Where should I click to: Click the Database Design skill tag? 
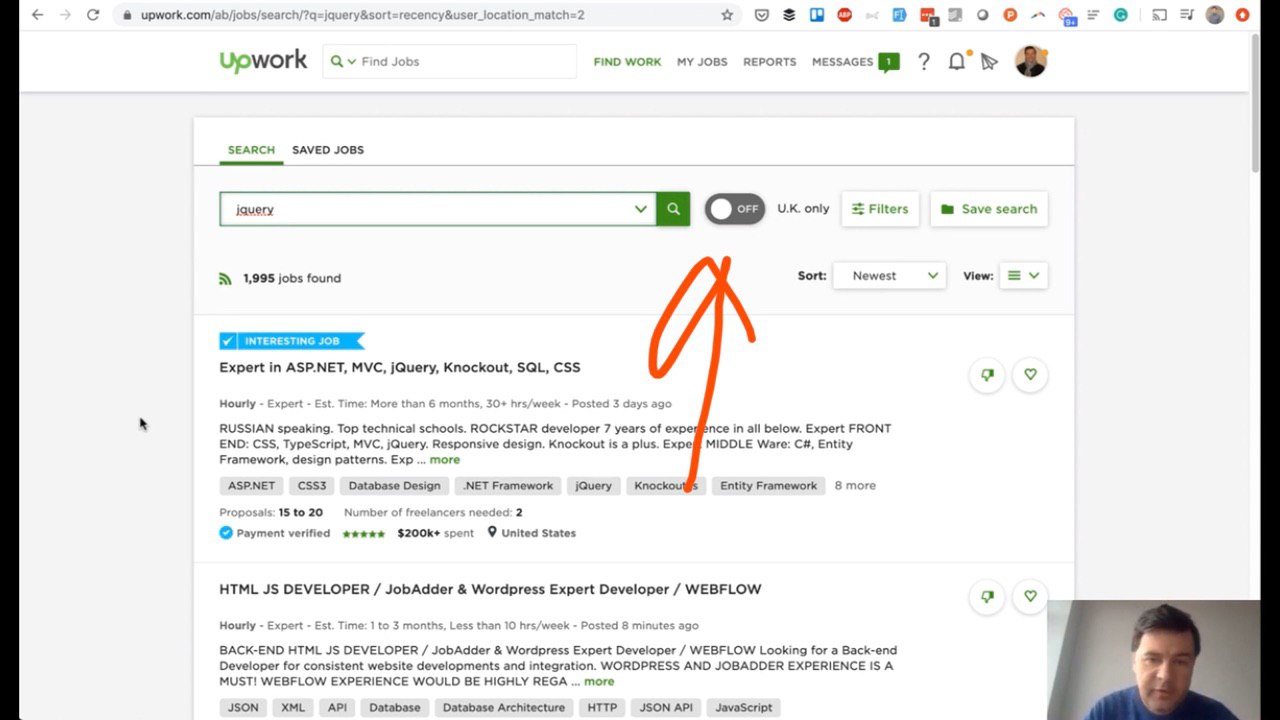click(x=394, y=486)
